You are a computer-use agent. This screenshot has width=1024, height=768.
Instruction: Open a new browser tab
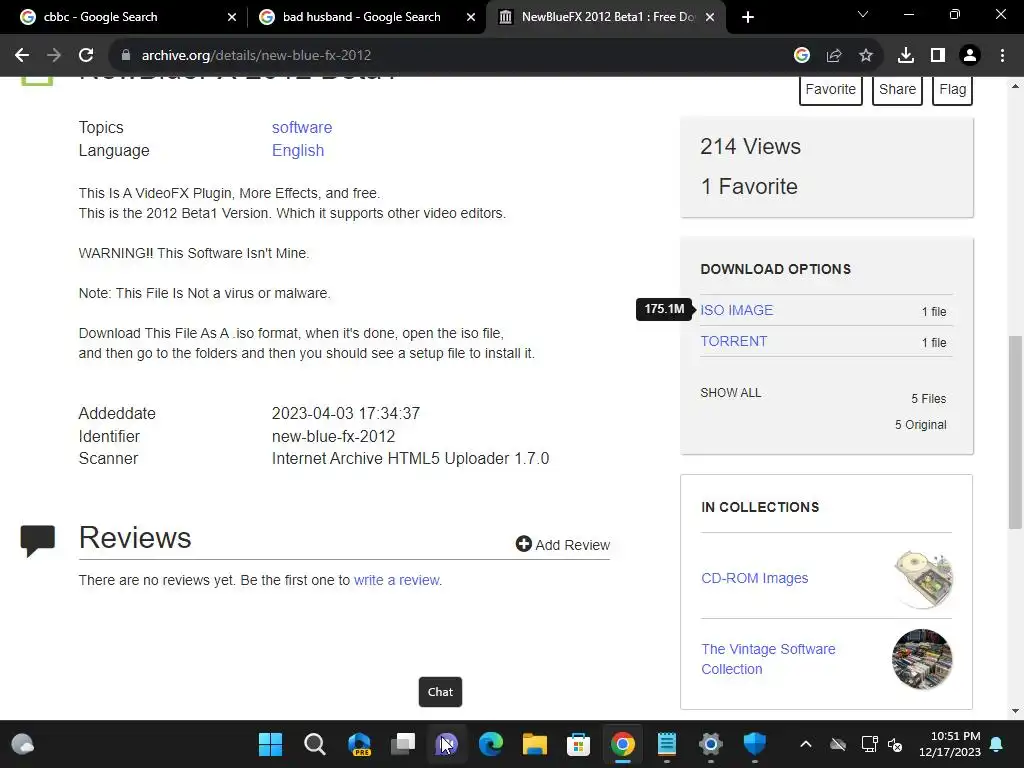748,17
